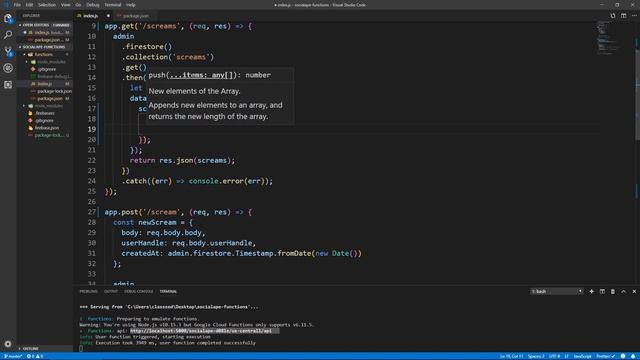Open the Extensions view in activity bar

click(8, 84)
